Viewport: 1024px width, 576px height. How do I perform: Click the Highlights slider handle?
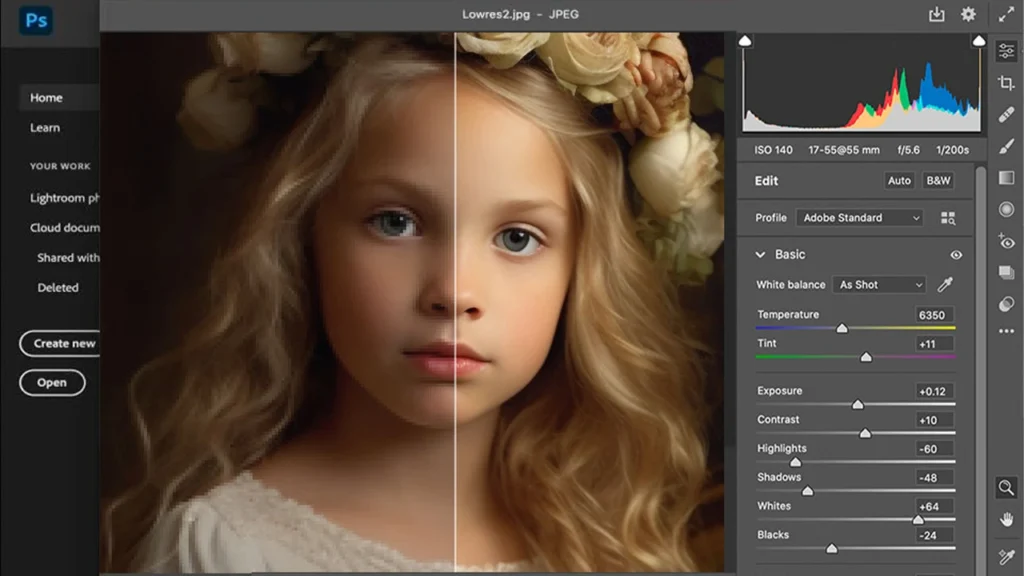[795, 462]
